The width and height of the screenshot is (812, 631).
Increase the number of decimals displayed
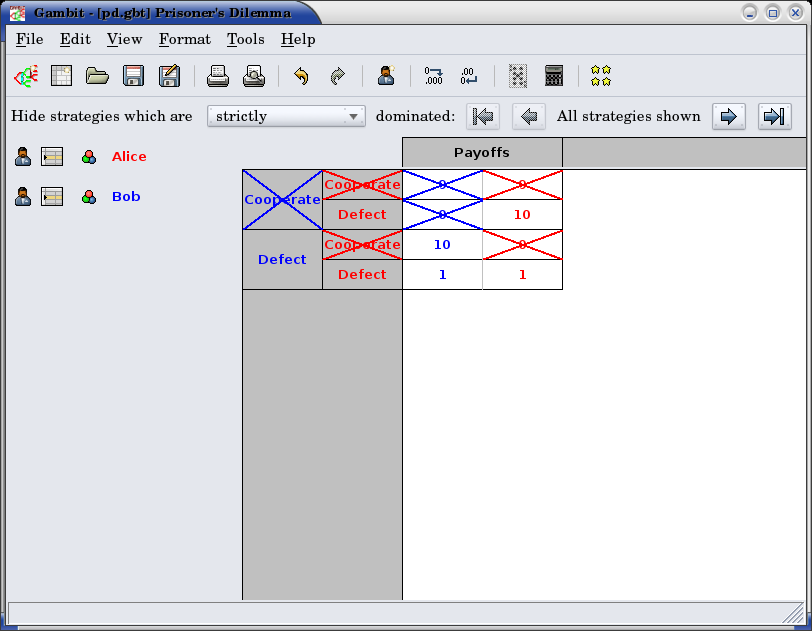coord(433,76)
